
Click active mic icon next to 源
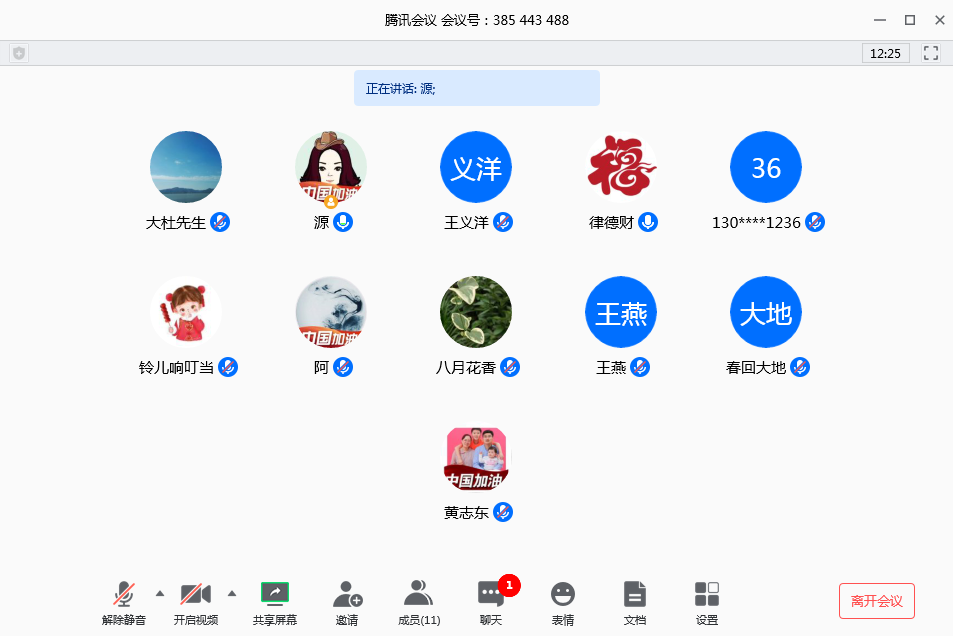pyautogui.click(x=343, y=223)
